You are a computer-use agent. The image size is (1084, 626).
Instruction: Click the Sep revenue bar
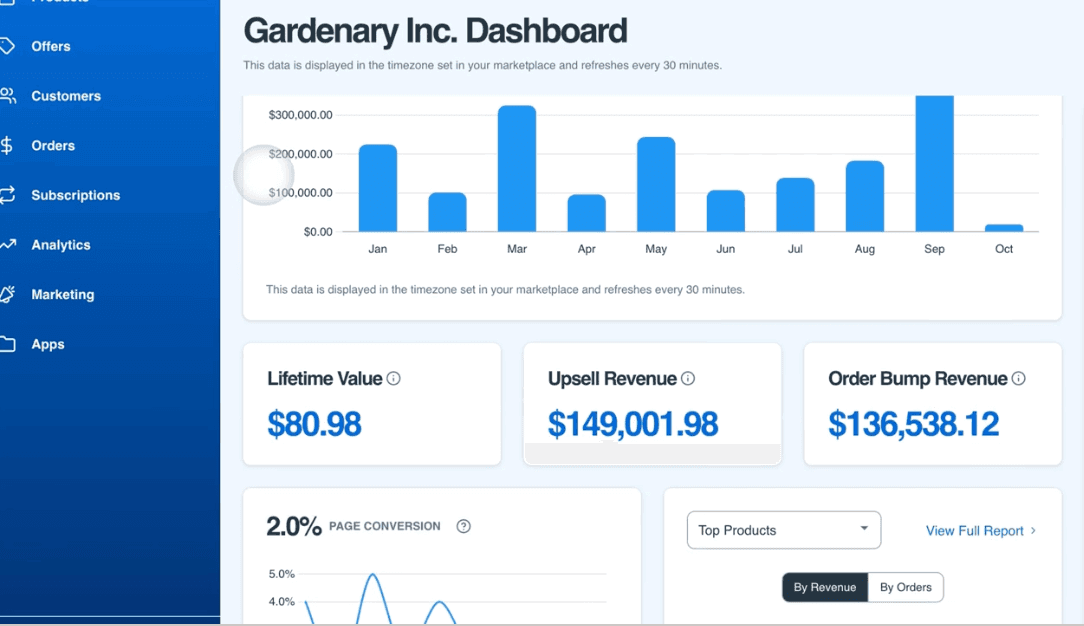935,164
